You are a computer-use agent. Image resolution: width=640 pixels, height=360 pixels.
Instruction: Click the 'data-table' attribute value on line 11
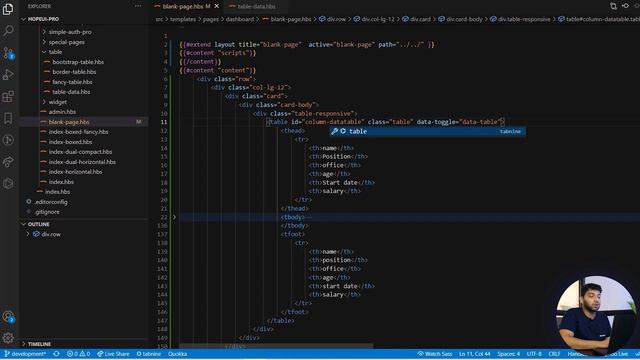tap(480, 122)
